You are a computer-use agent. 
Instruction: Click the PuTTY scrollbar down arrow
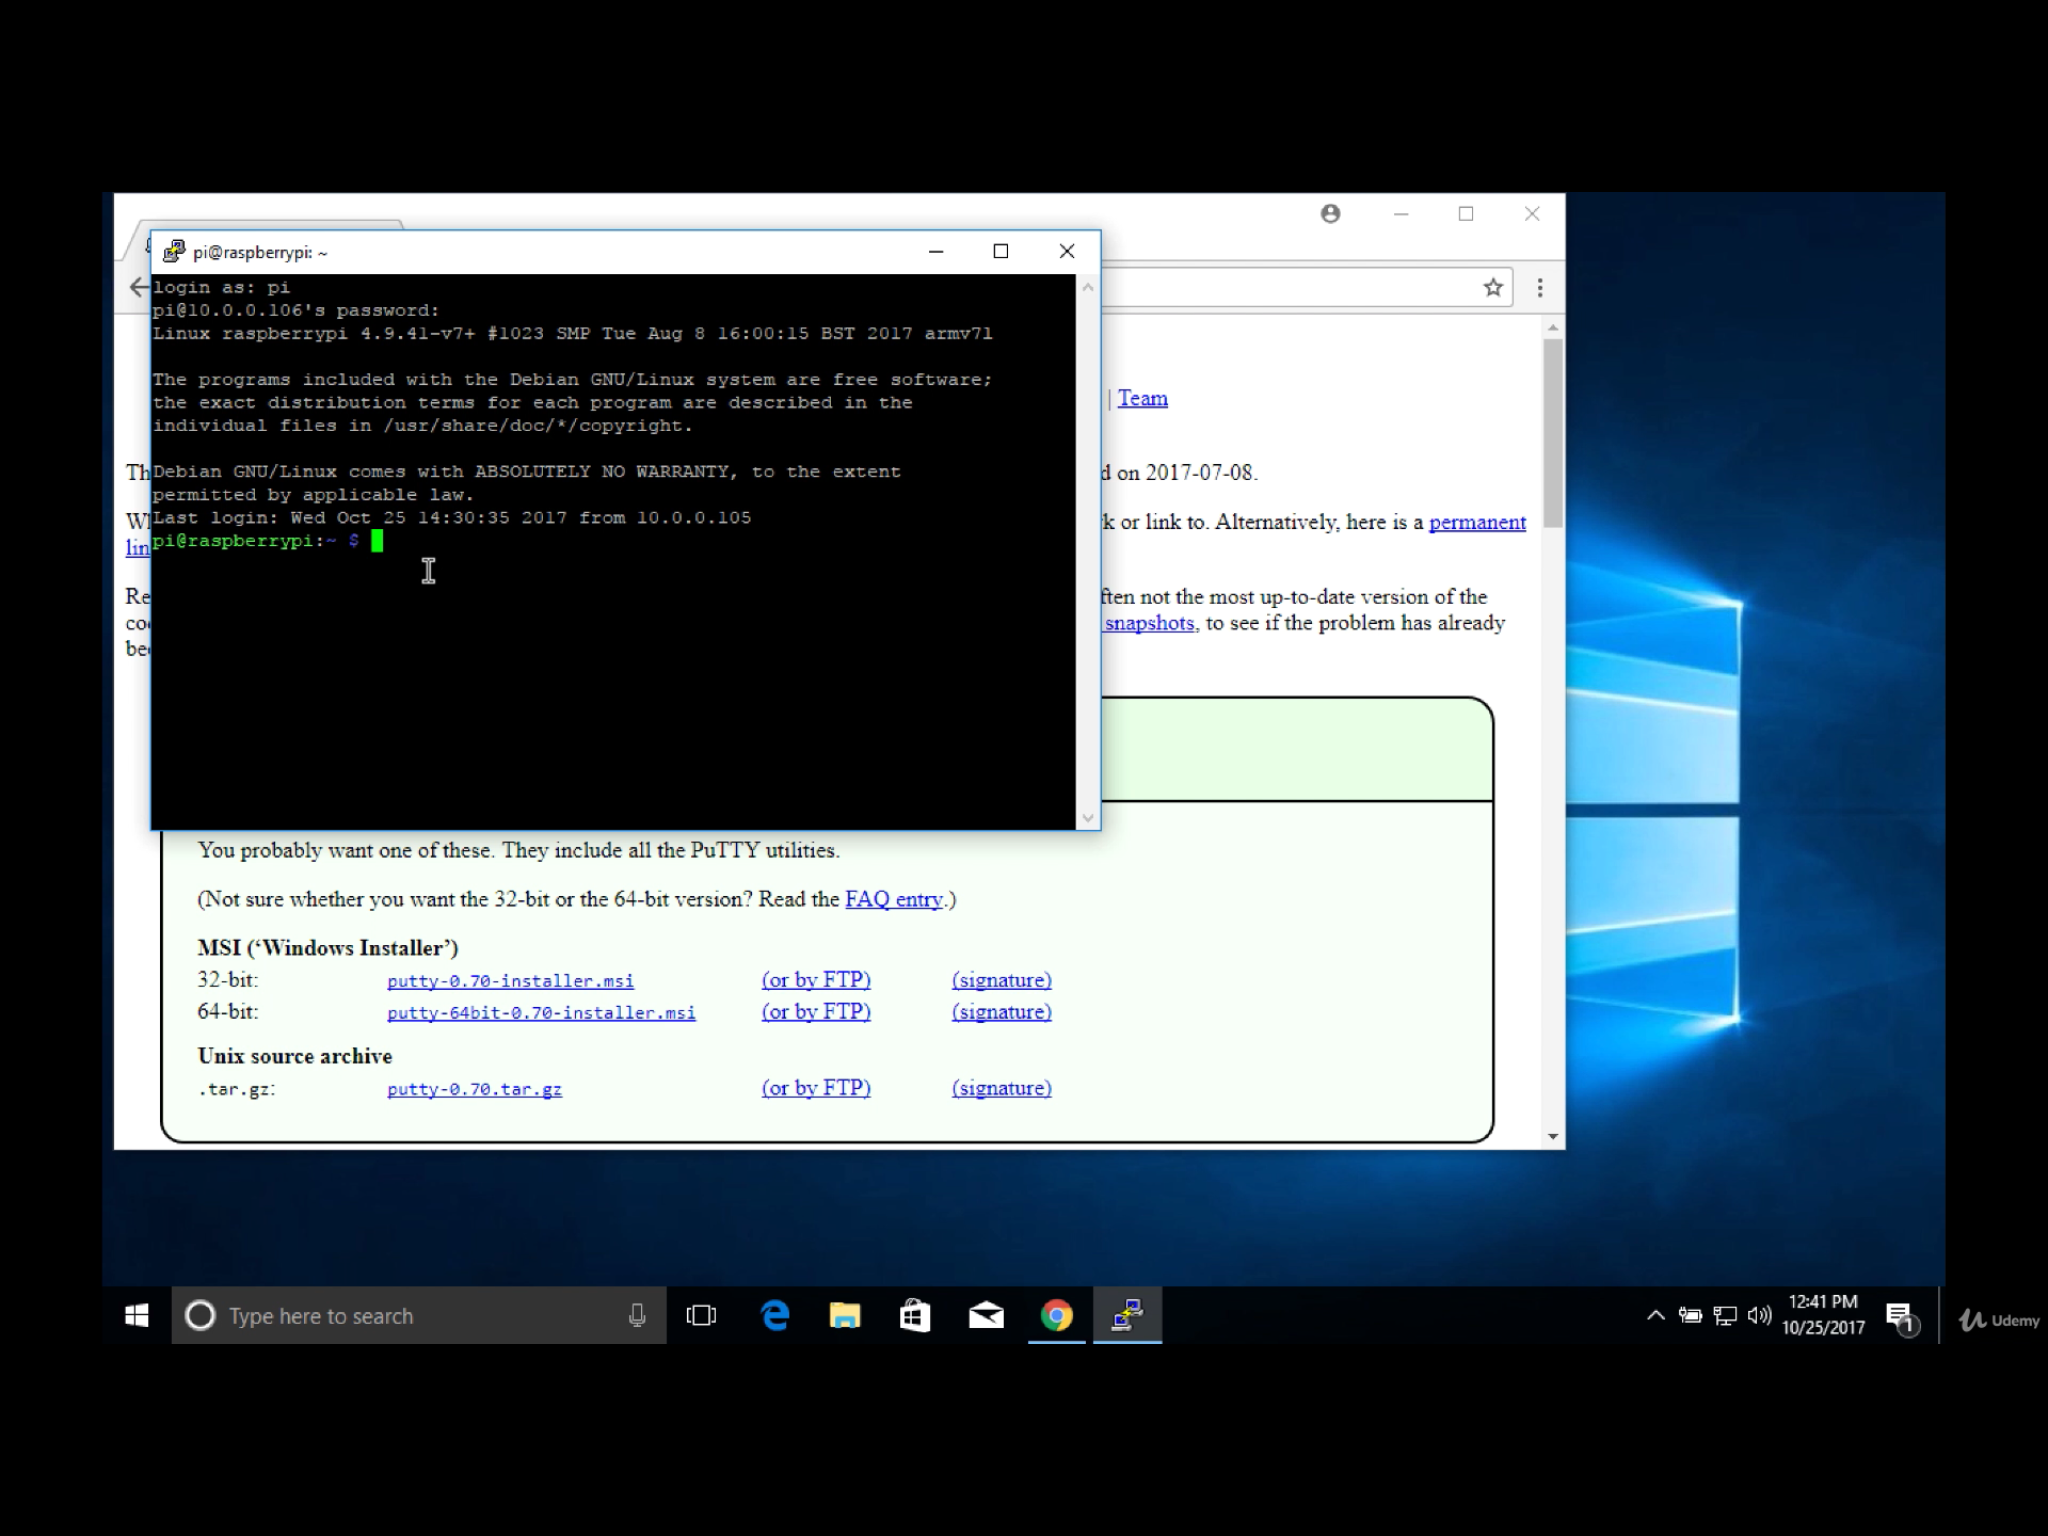1088,818
